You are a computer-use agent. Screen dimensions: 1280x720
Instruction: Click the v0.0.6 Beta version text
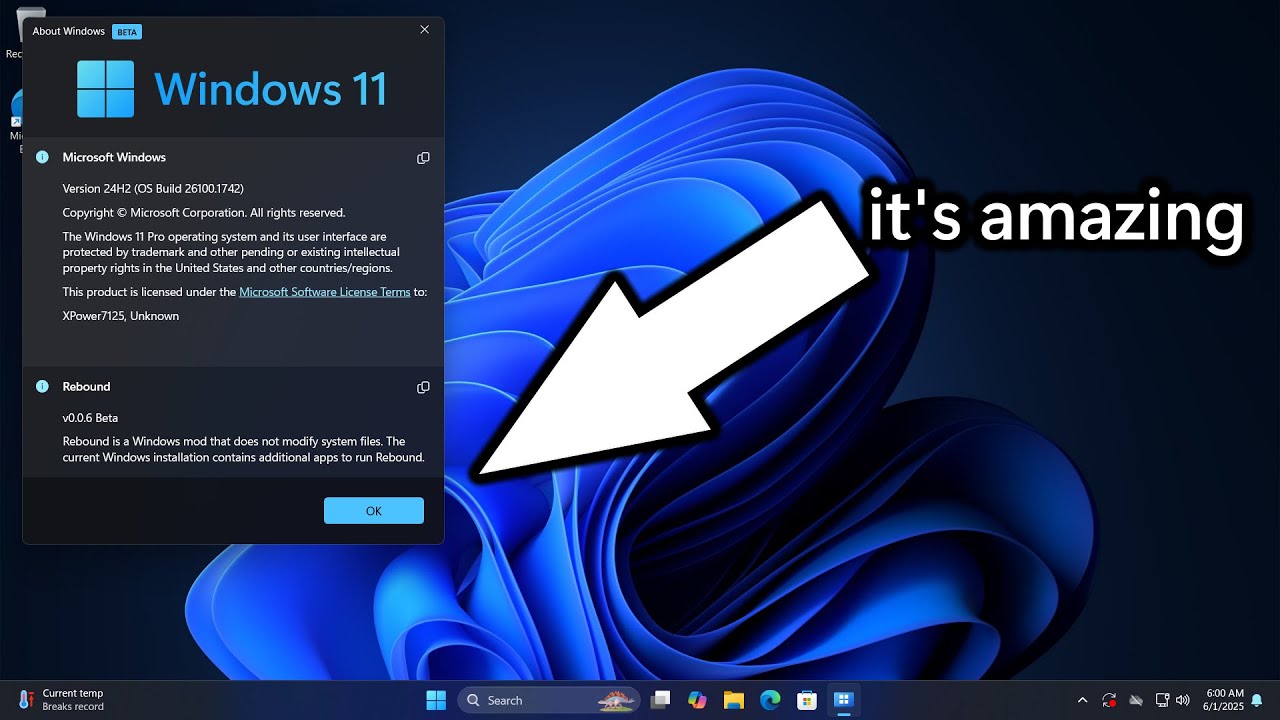tap(90, 418)
